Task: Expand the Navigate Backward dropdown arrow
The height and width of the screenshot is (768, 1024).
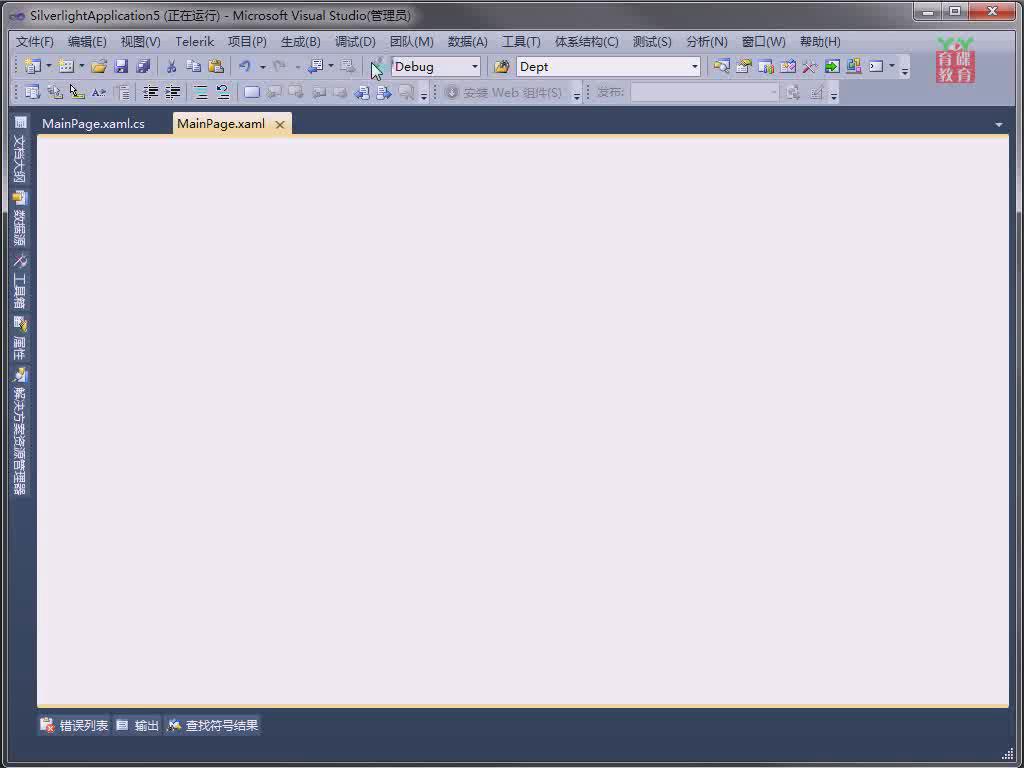Action: (331, 66)
